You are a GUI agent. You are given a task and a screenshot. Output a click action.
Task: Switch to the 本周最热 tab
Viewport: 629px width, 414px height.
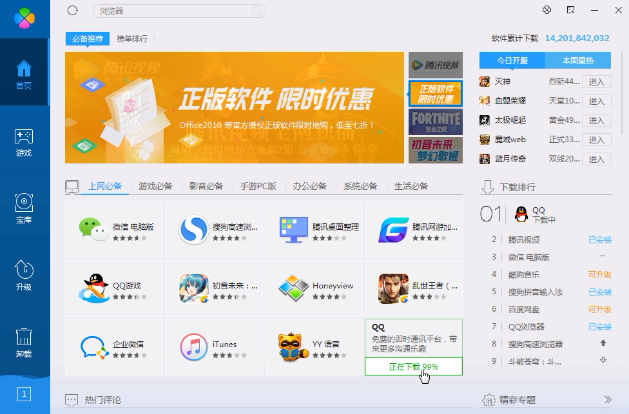point(578,61)
